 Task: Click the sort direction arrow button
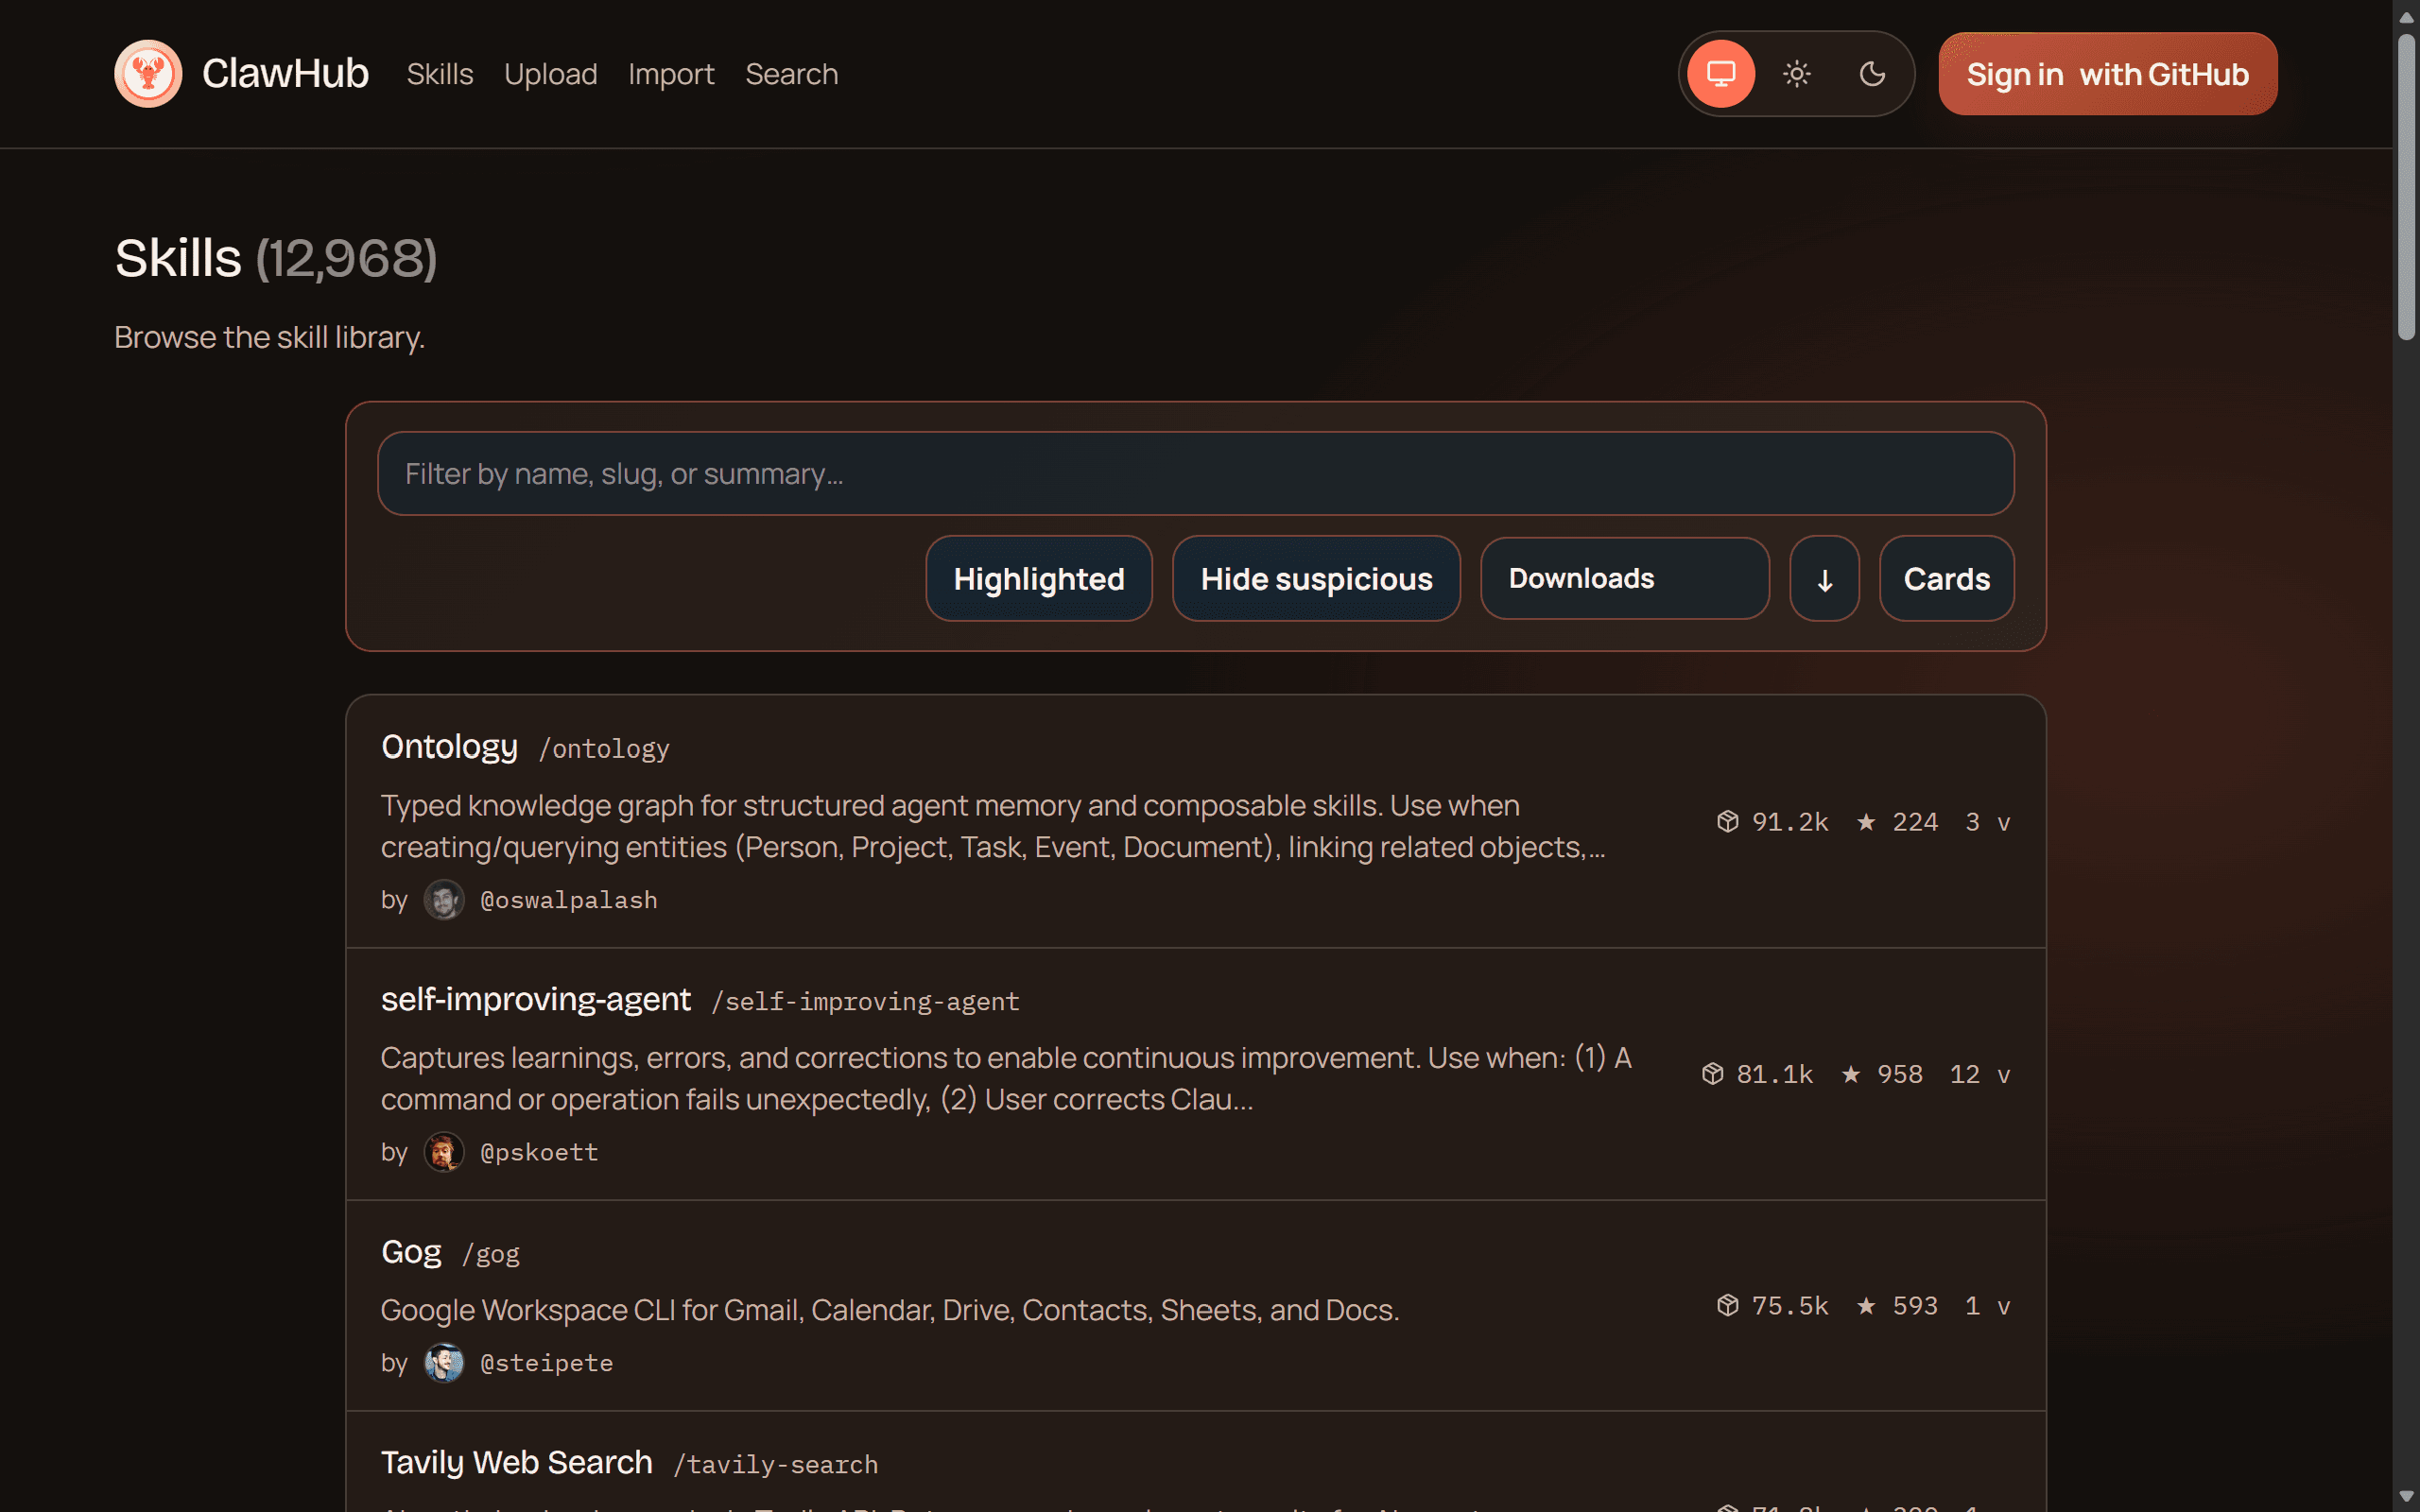1824,579
